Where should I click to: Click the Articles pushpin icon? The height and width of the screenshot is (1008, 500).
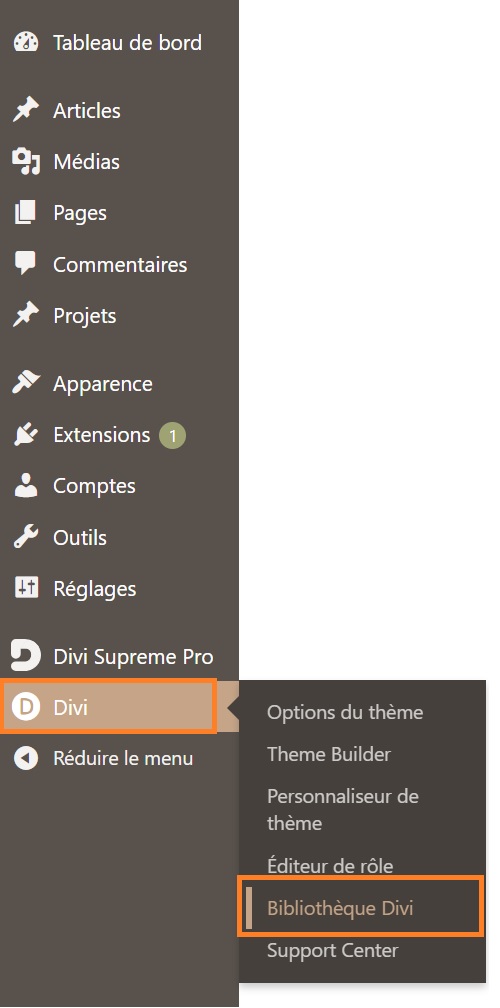(x=26, y=111)
